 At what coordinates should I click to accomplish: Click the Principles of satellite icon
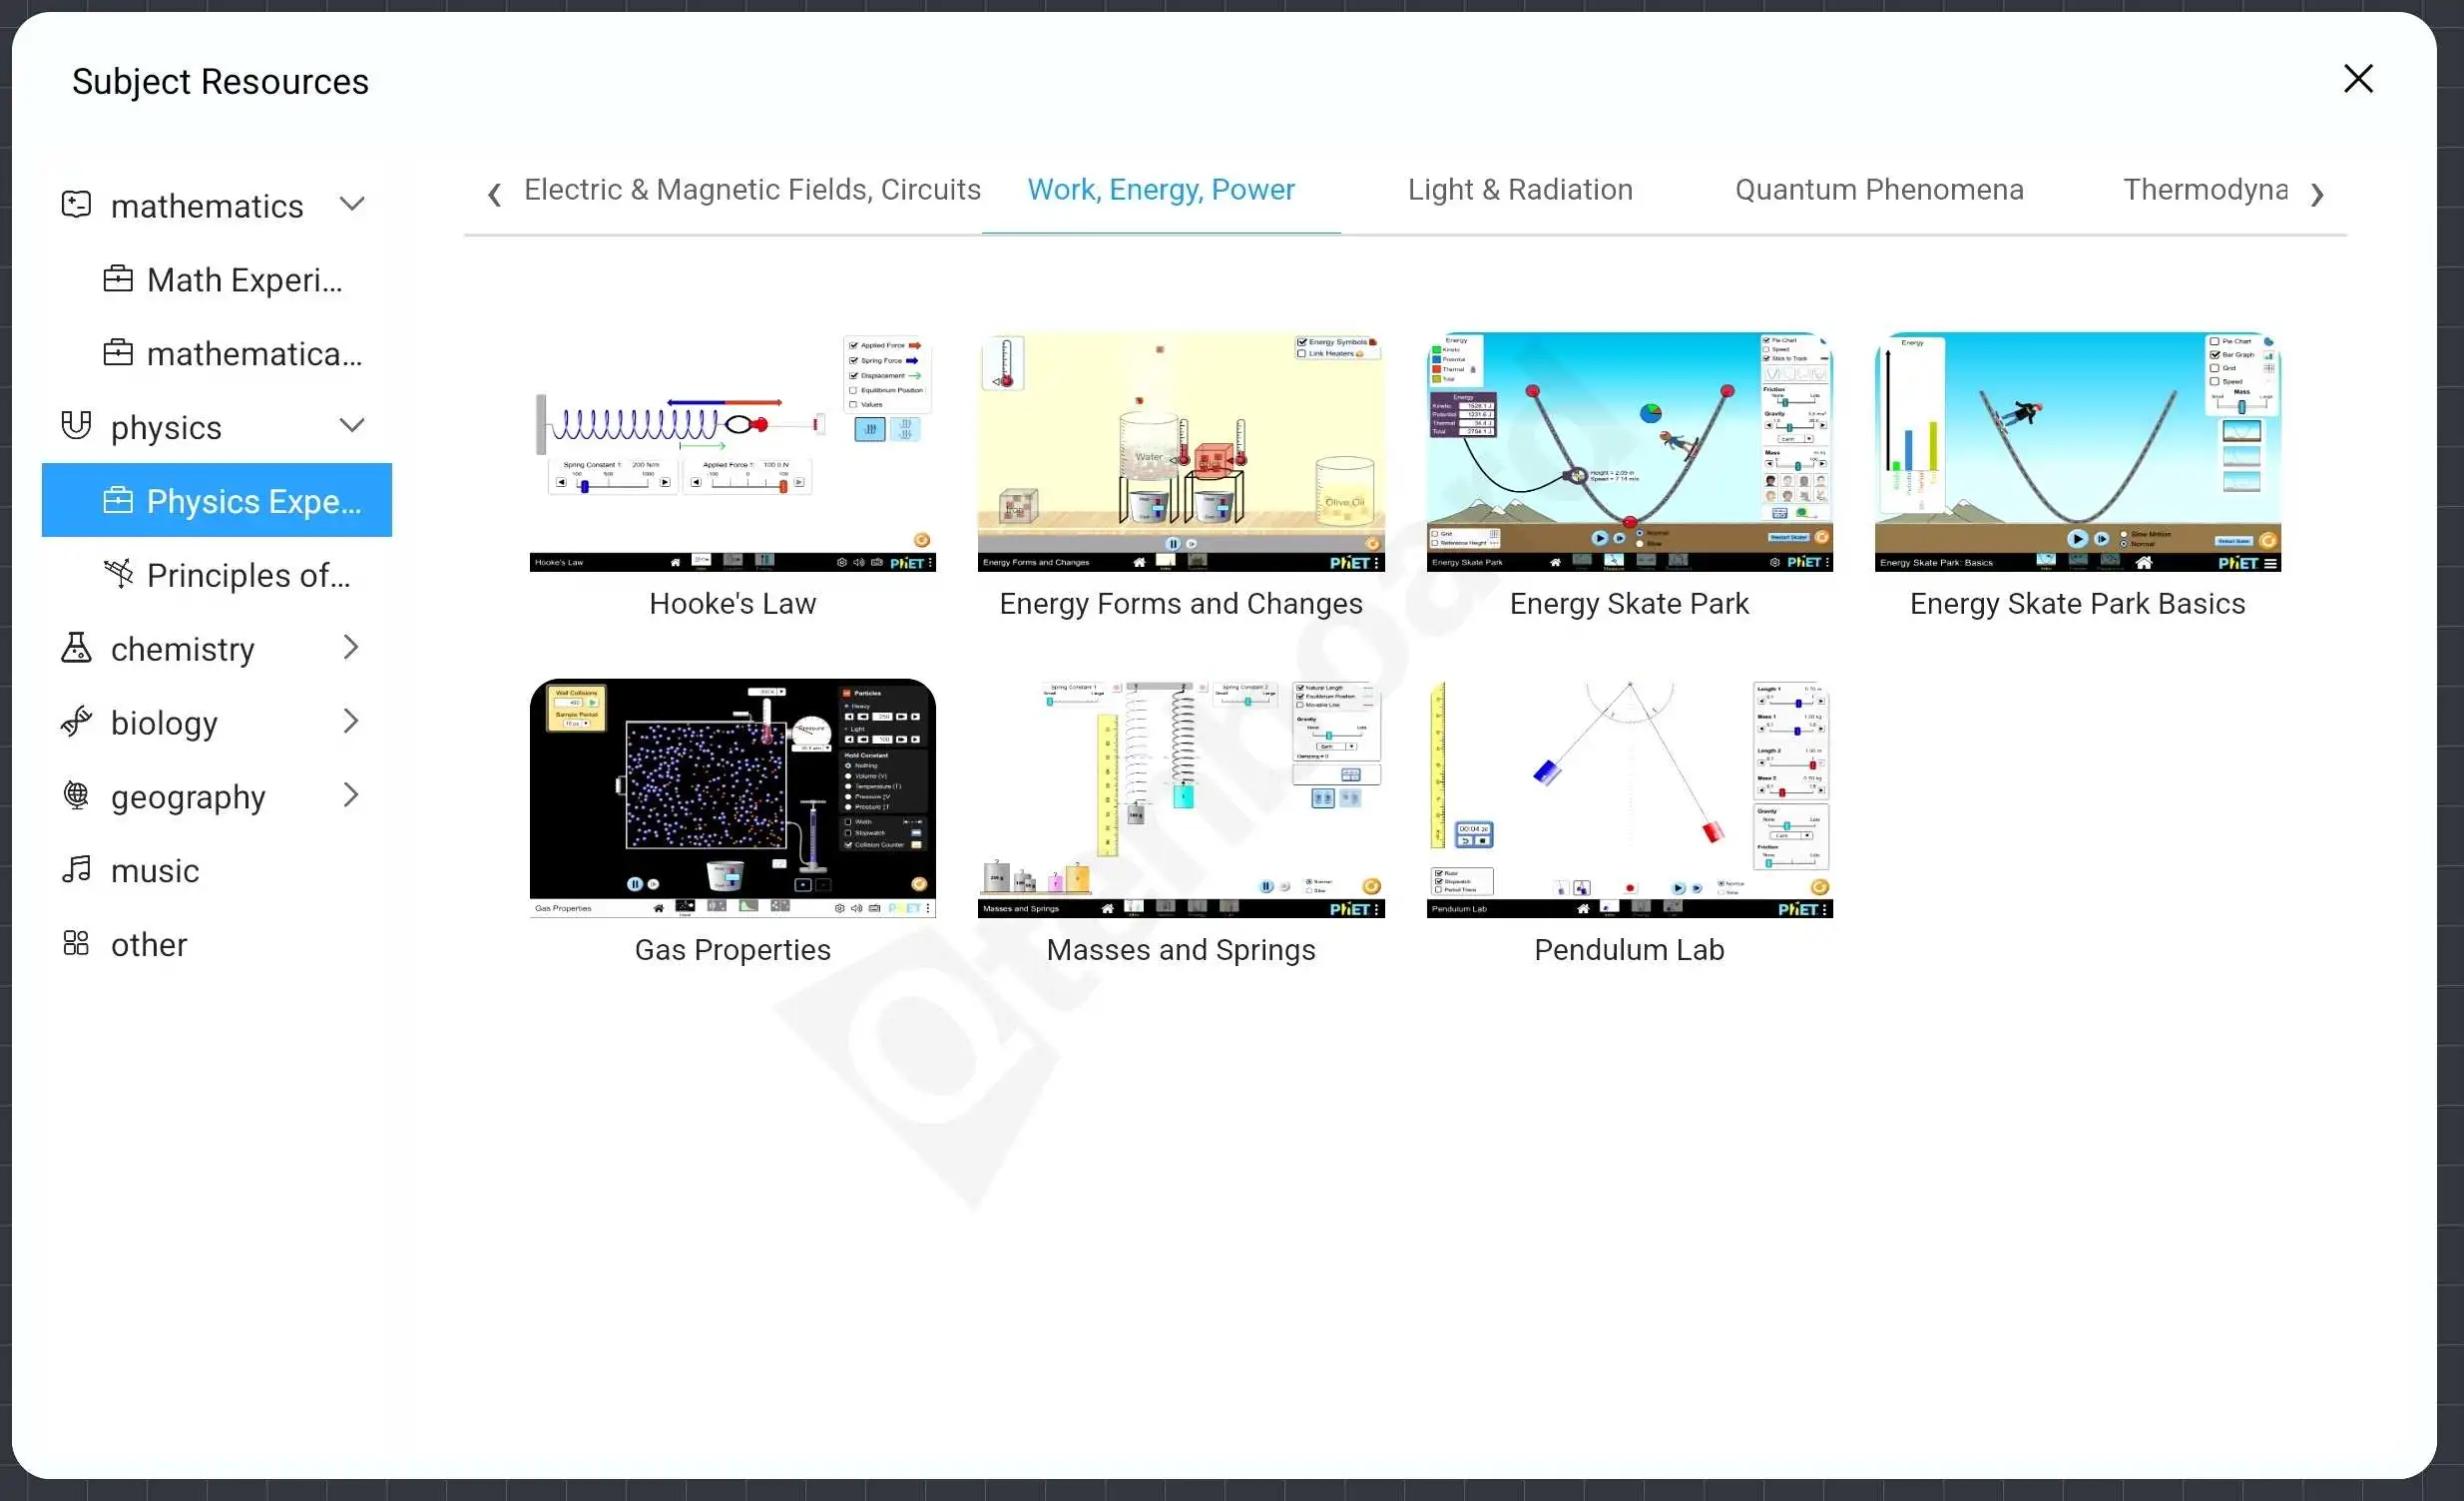pyautogui.click(x=118, y=574)
